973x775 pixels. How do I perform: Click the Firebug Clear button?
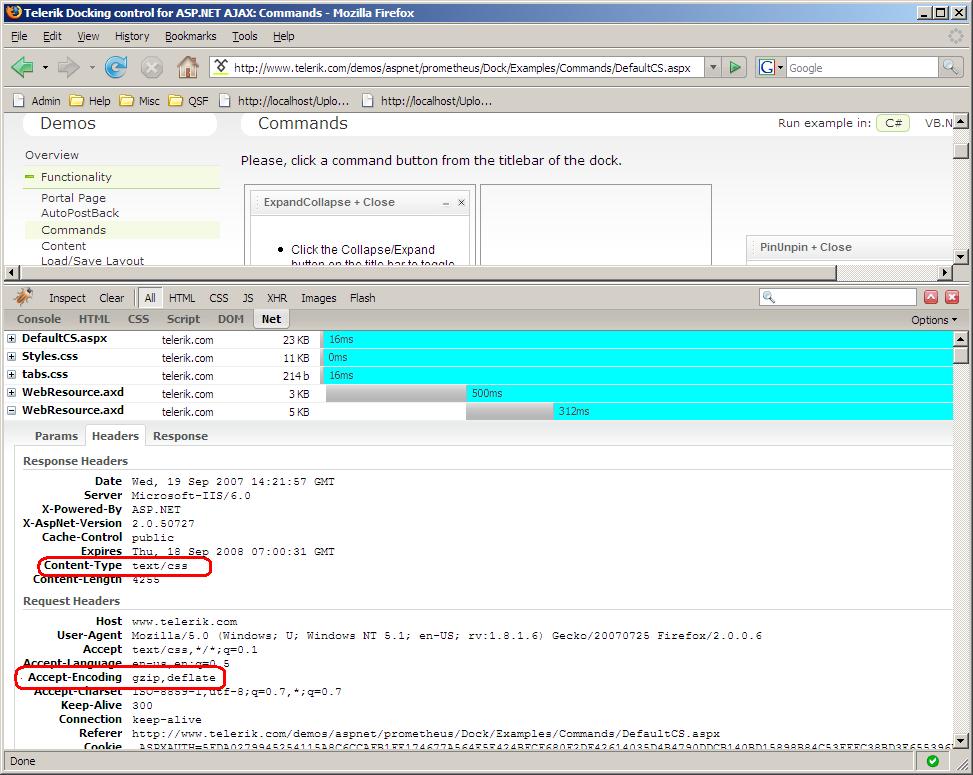click(x=112, y=298)
